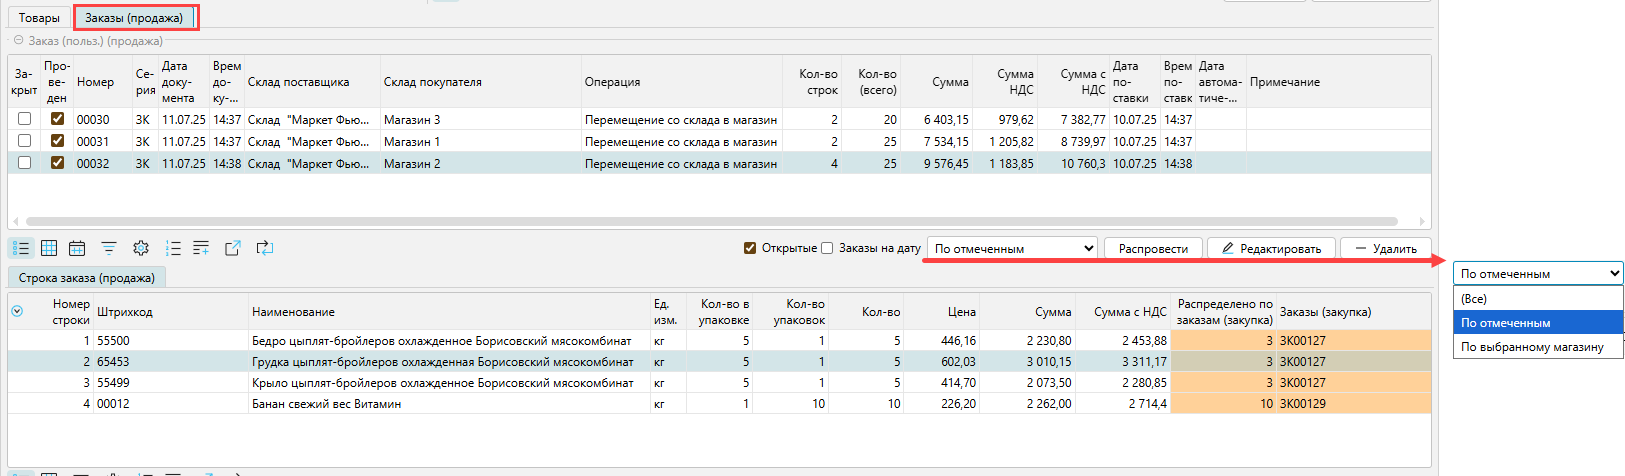Open the calendar view icon
Screen dimensions: 1625x476
tap(77, 248)
